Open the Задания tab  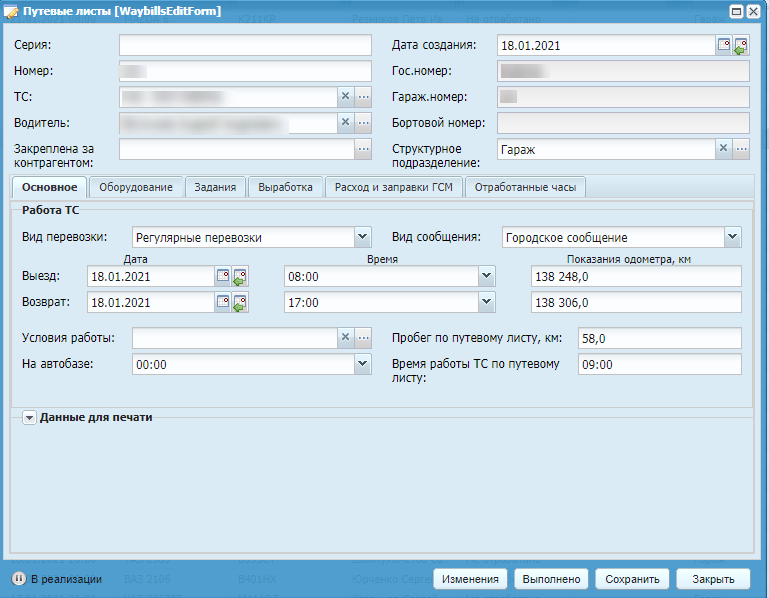click(x=215, y=187)
